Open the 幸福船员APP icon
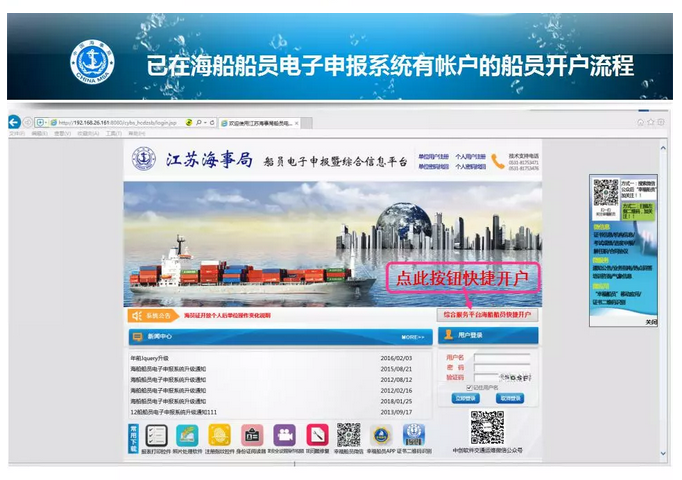Screen dimensions: 682x480 381,436
